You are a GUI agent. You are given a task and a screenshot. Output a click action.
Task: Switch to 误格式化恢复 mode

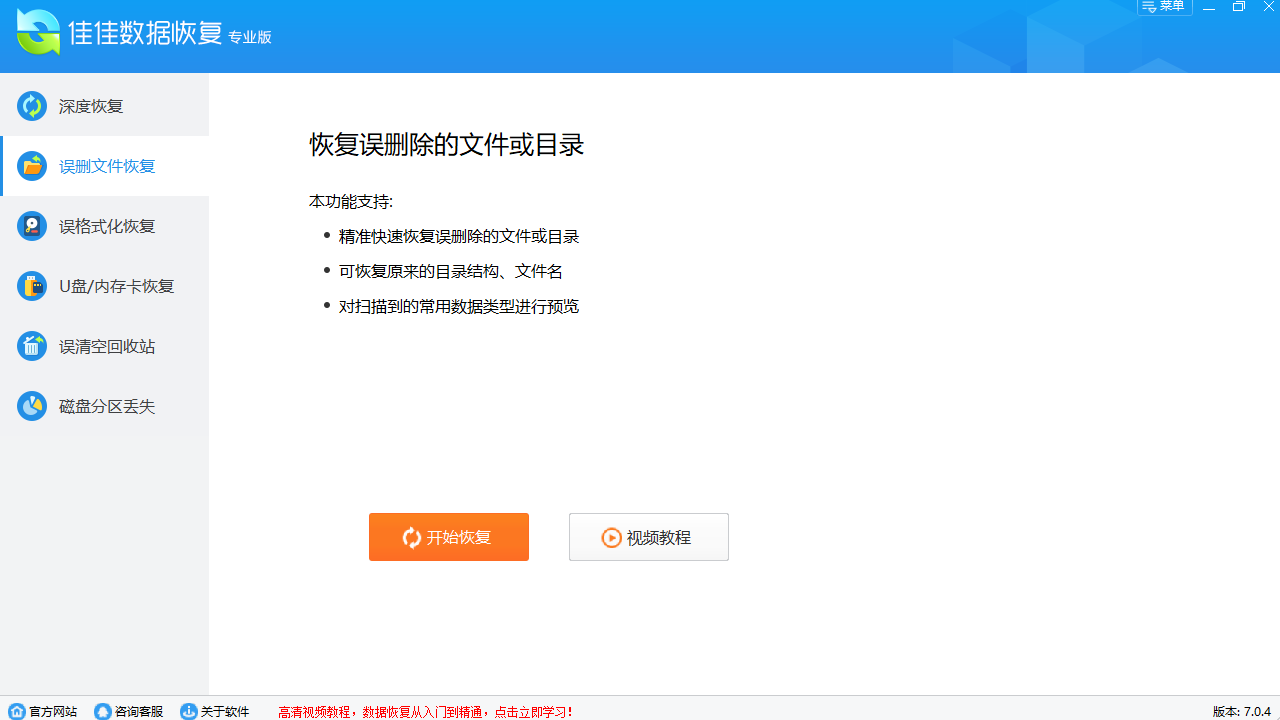[x=104, y=226]
